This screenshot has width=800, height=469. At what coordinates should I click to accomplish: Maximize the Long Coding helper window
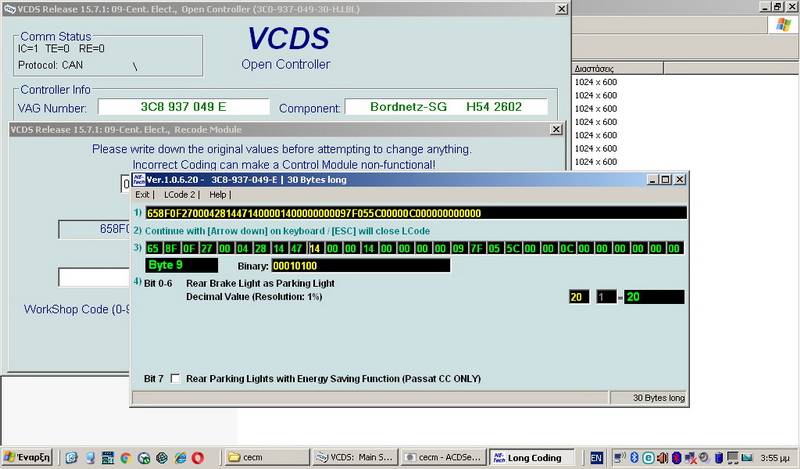click(x=666, y=180)
